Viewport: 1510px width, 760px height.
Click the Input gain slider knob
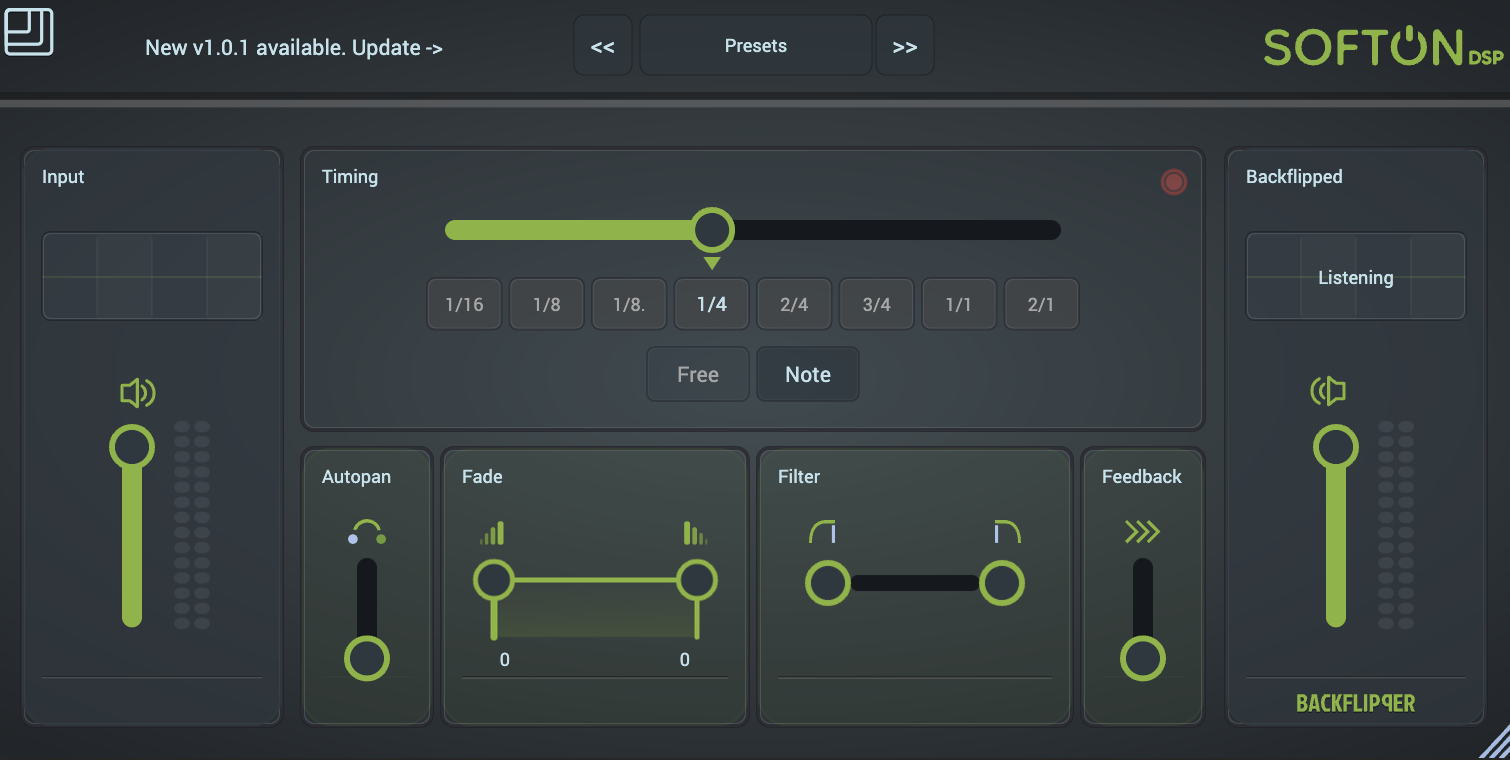click(x=132, y=446)
